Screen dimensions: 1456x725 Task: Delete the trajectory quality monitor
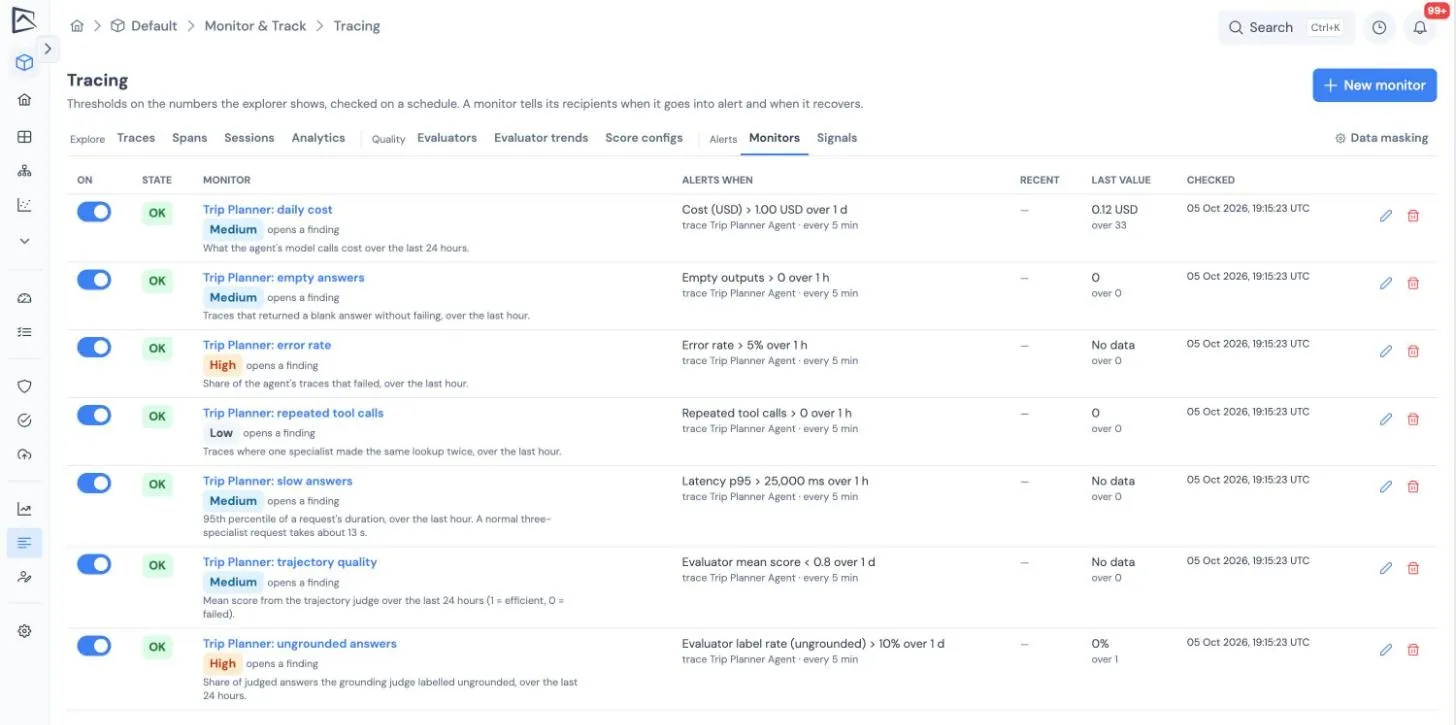(1413, 568)
